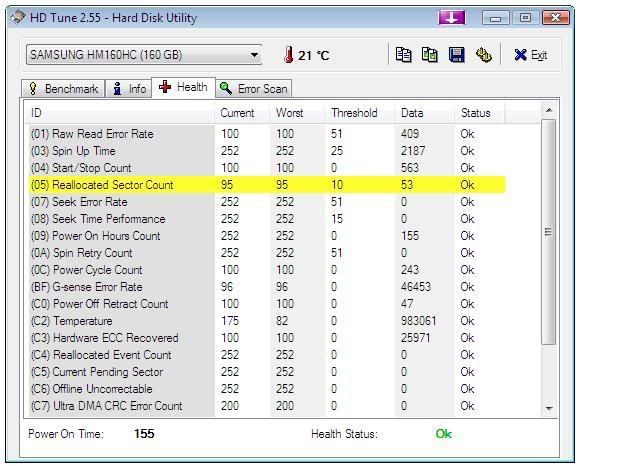Click the Data column header
The image size is (640, 466).
pyautogui.click(x=425, y=113)
